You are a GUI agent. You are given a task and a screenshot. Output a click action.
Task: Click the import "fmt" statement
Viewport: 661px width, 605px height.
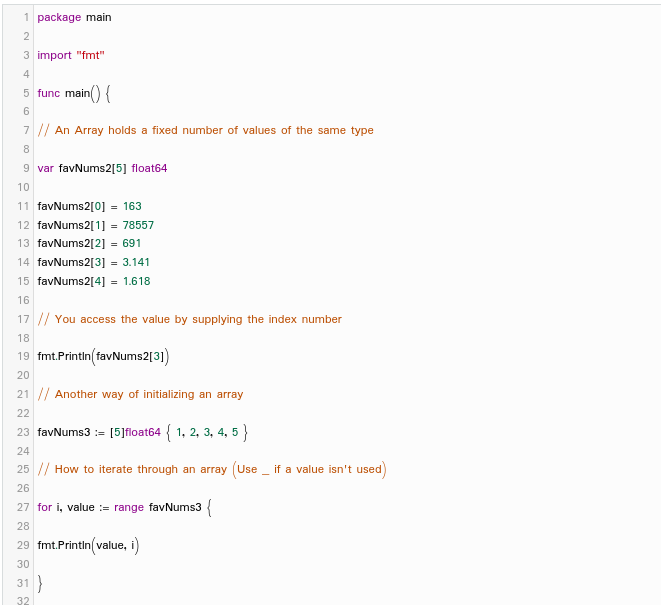[x=71, y=55]
